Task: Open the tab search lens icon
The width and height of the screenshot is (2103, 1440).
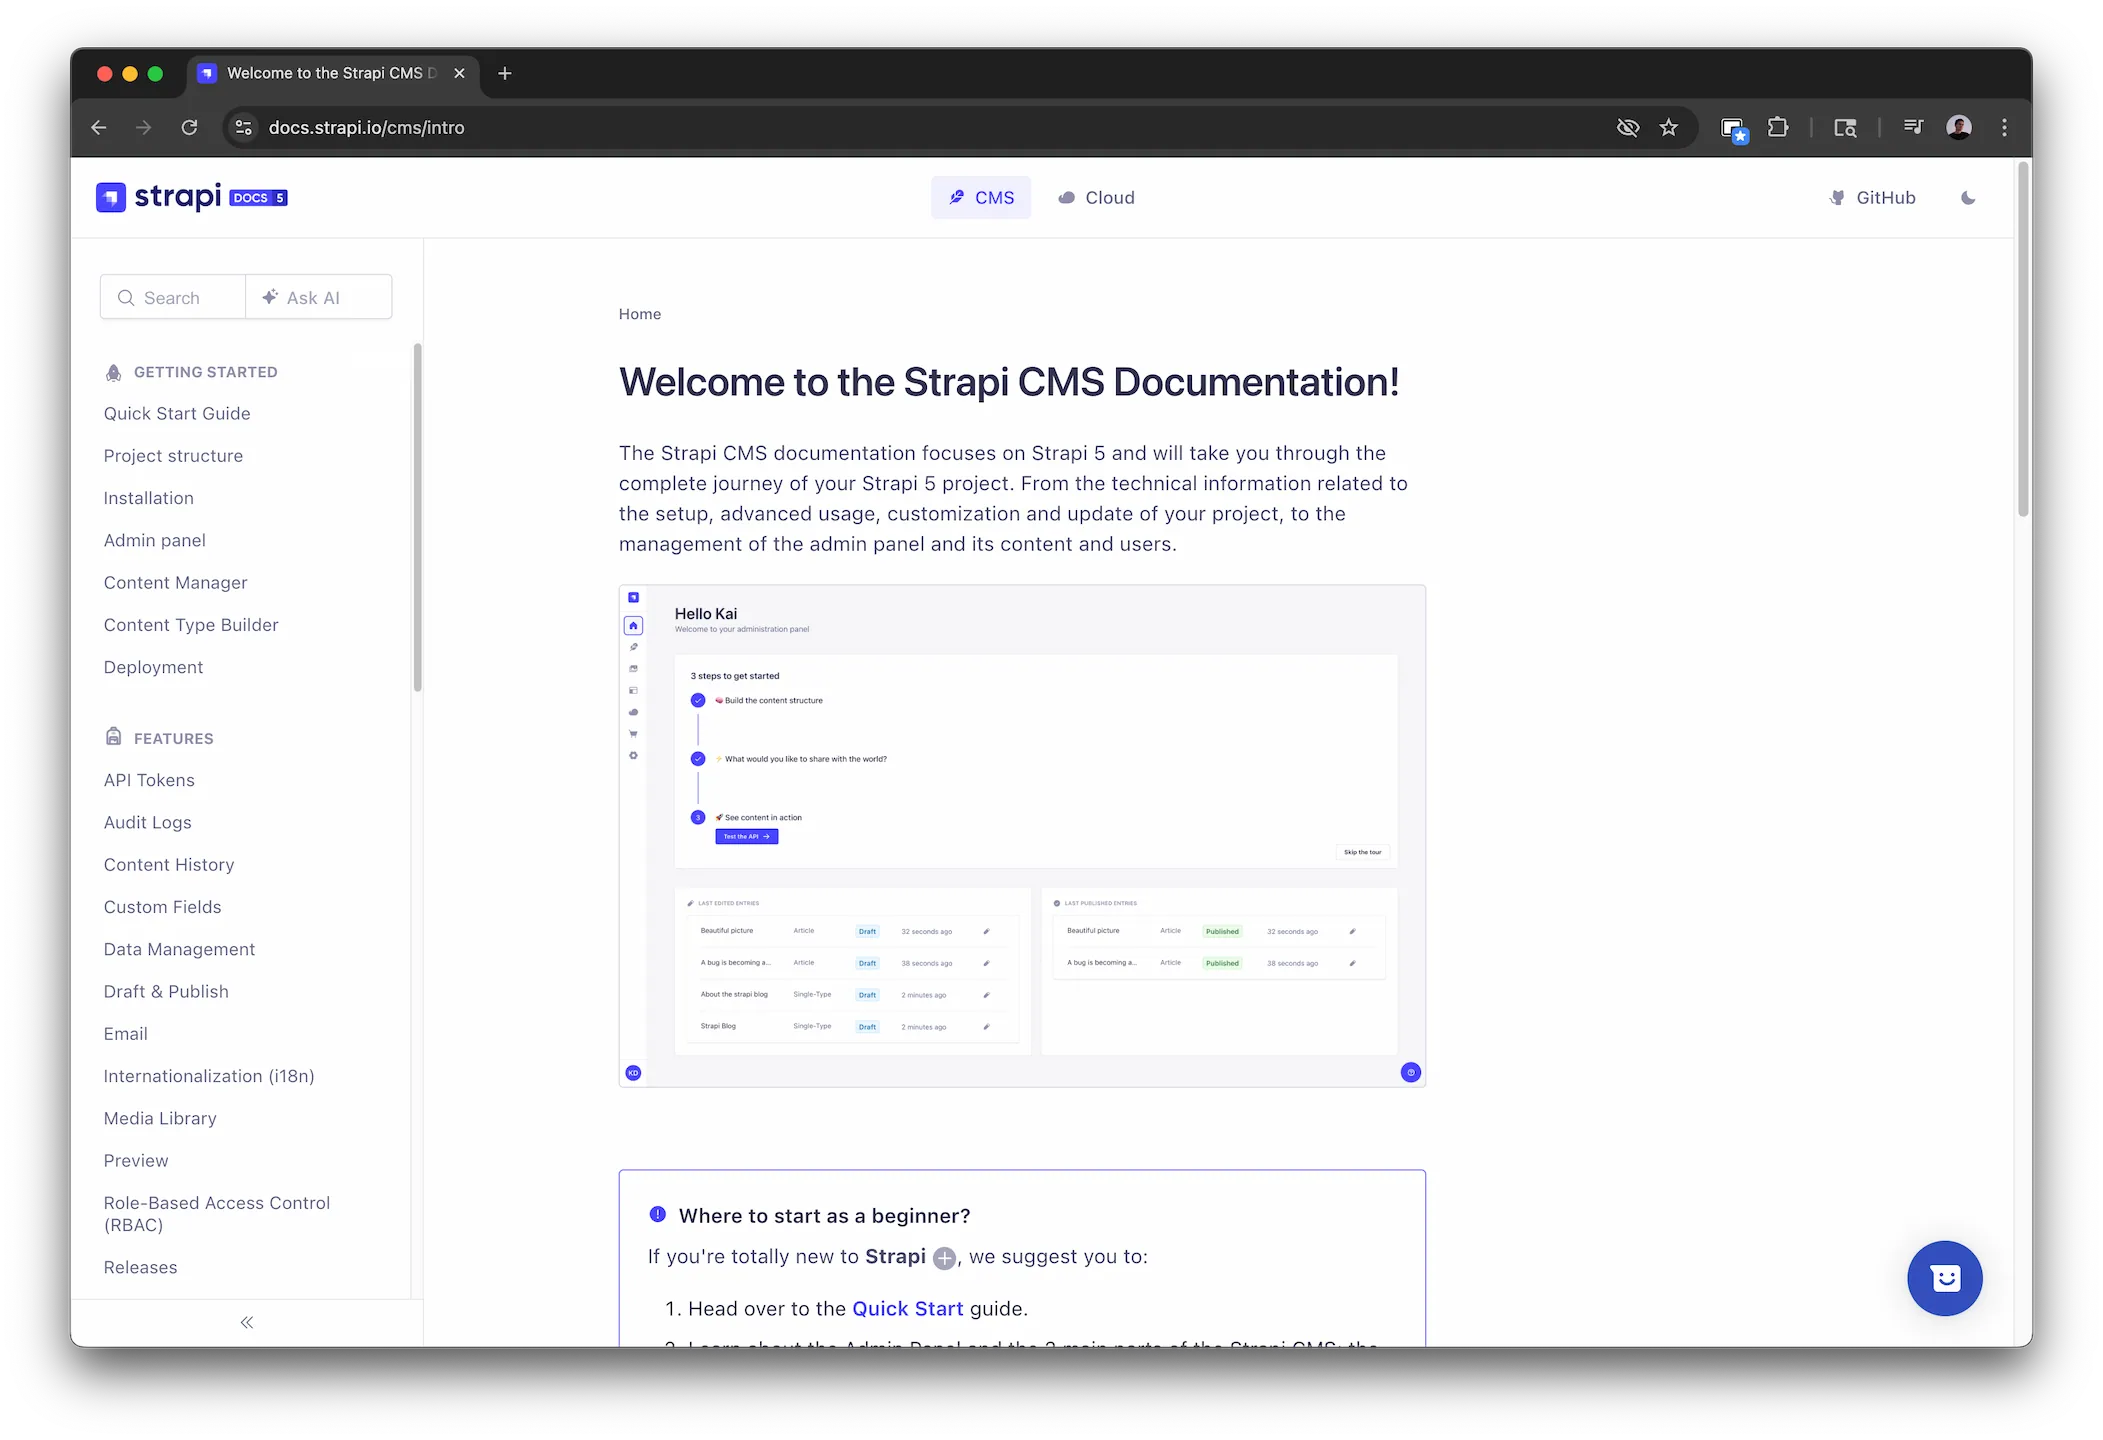Action: [x=1844, y=127]
